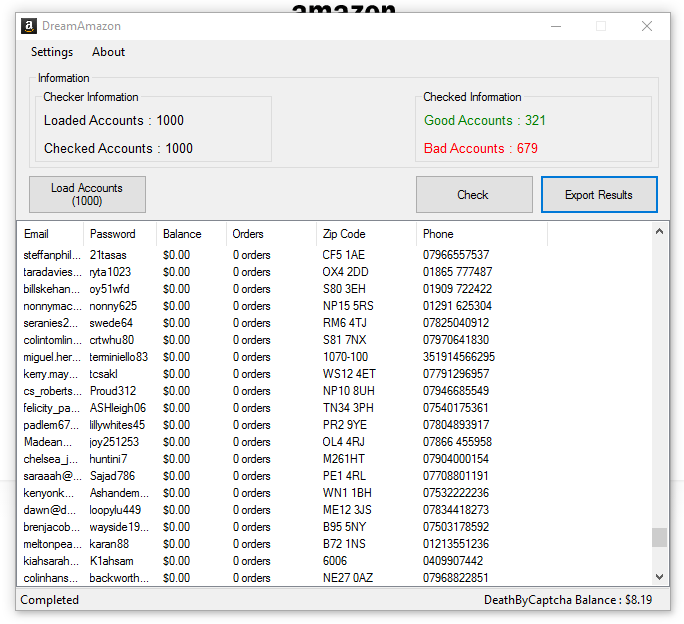The height and width of the screenshot is (624, 684).
Task: Click zip code cell CF5 1AE
Action: point(344,255)
